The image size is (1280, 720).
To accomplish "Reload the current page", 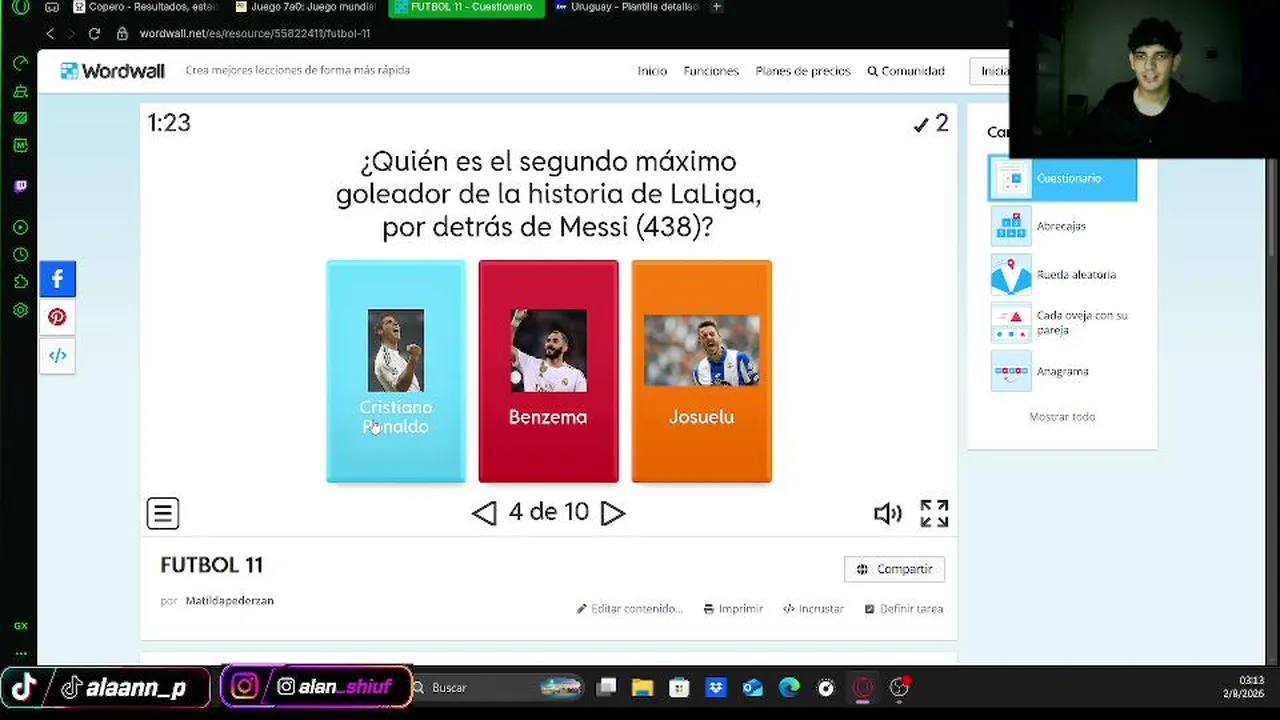I will [94, 33].
